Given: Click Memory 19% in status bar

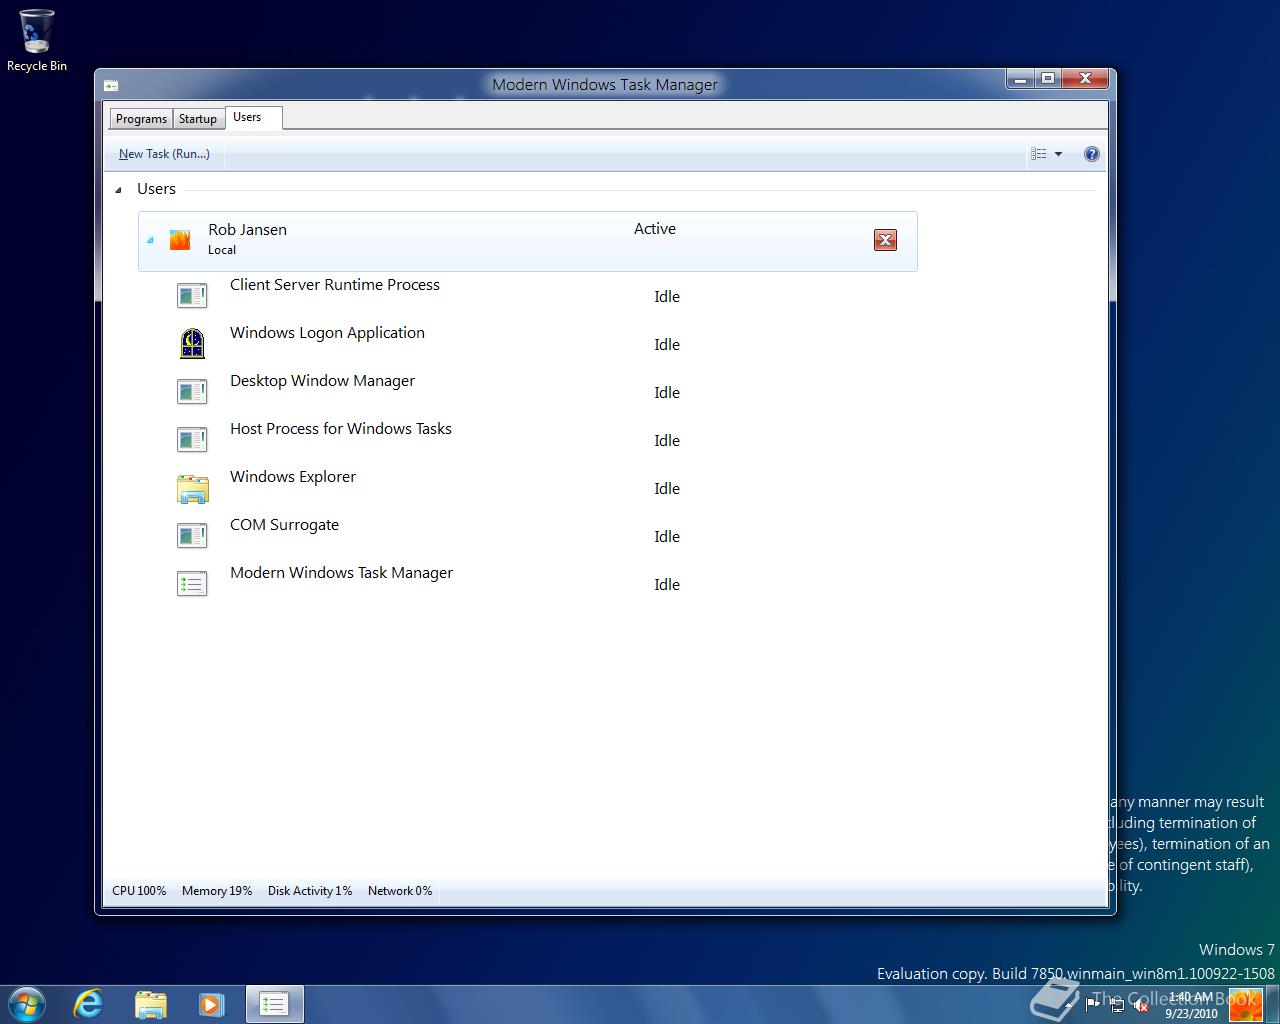Looking at the screenshot, I should (x=217, y=891).
